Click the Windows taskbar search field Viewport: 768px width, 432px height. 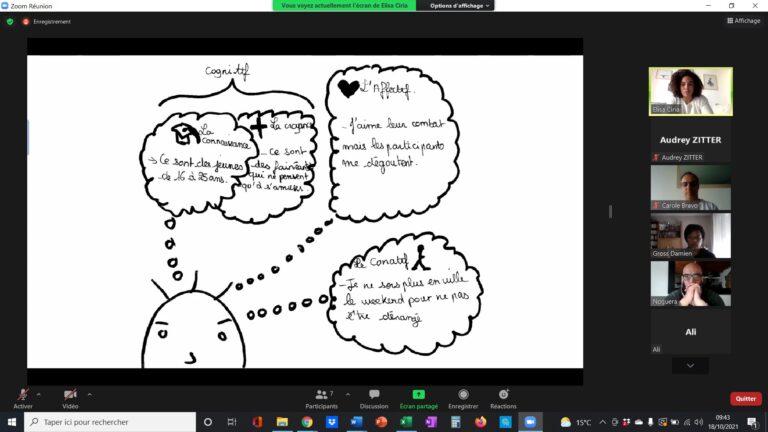pos(110,422)
